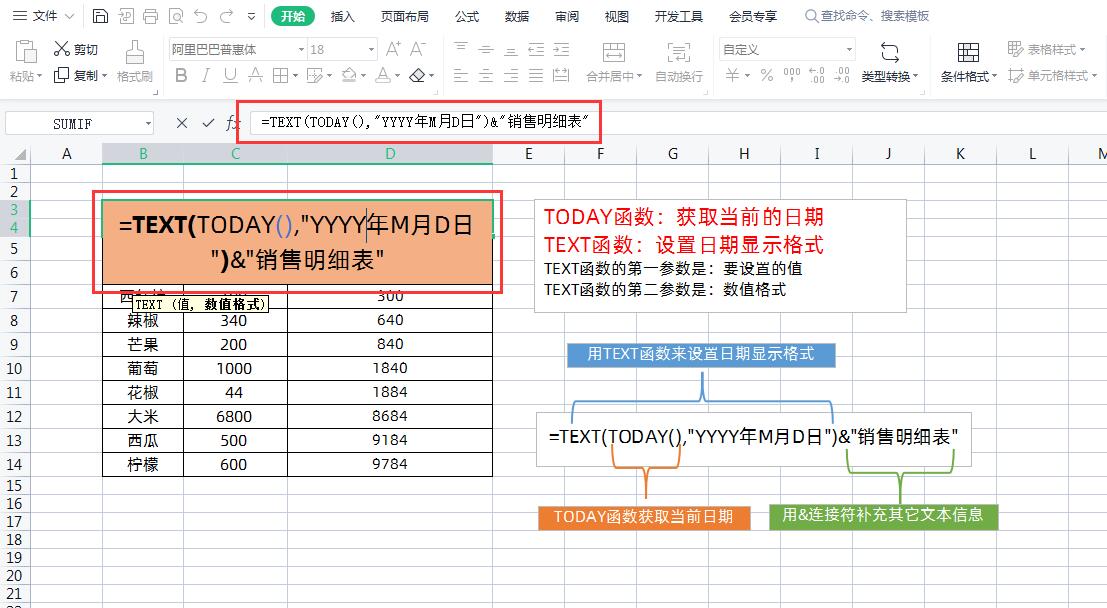1107x608 pixels.
Task: Decrease font size with A- icon
Action: point(418,49)
